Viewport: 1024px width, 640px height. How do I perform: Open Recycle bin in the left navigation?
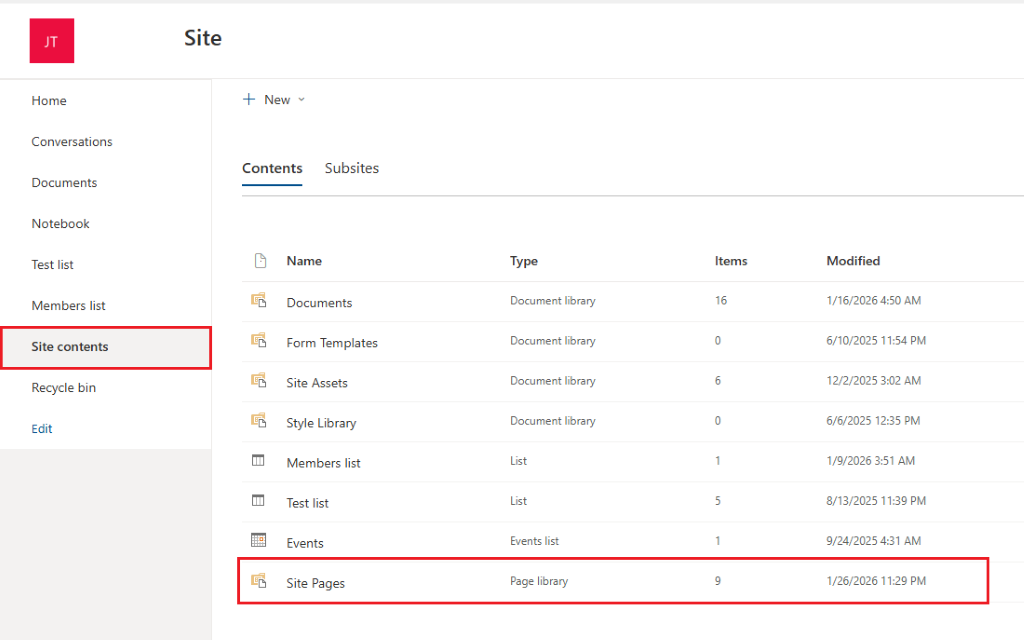(63, 388)
